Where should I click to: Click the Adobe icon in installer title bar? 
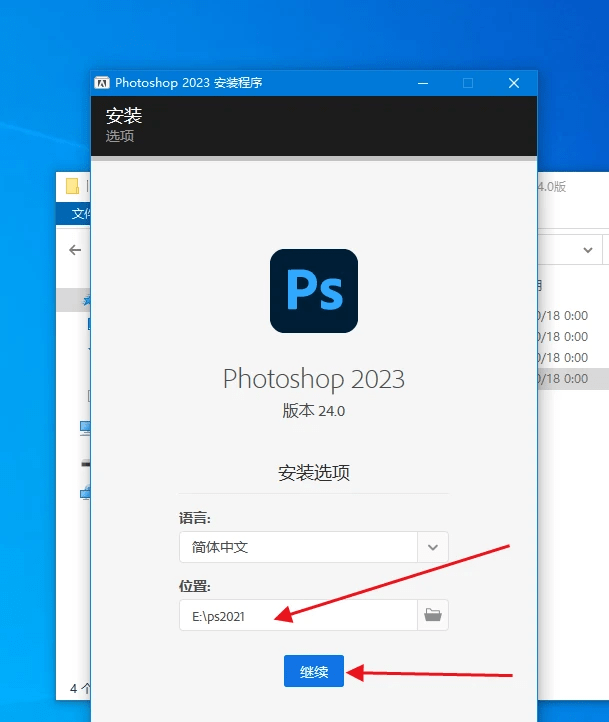pyautogui.click(x=102, y=83)
